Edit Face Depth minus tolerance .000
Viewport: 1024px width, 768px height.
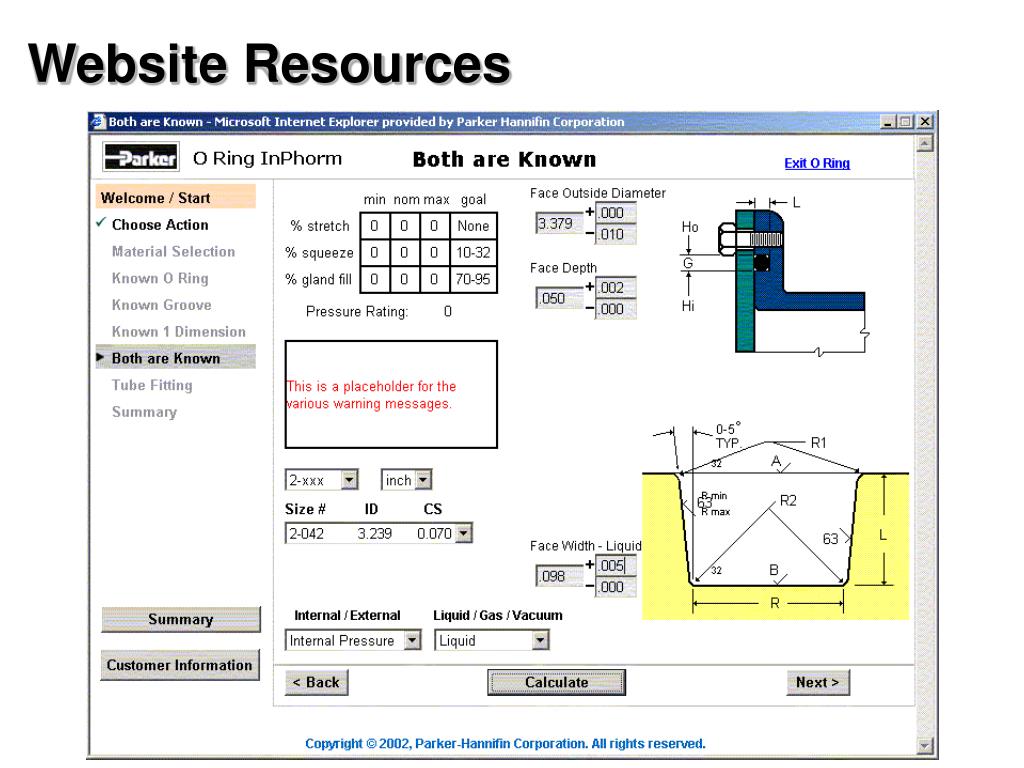(x=615, y=309)
